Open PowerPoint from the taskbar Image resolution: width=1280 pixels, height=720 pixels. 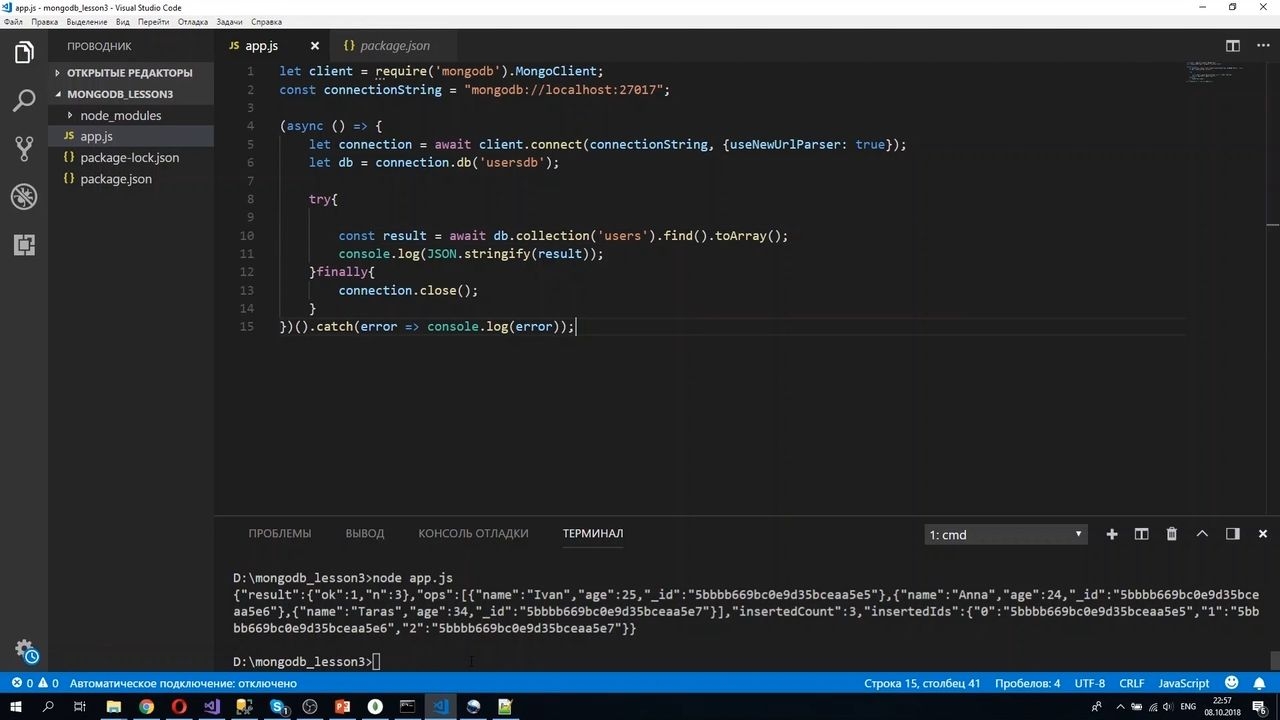tap(342, 707)
